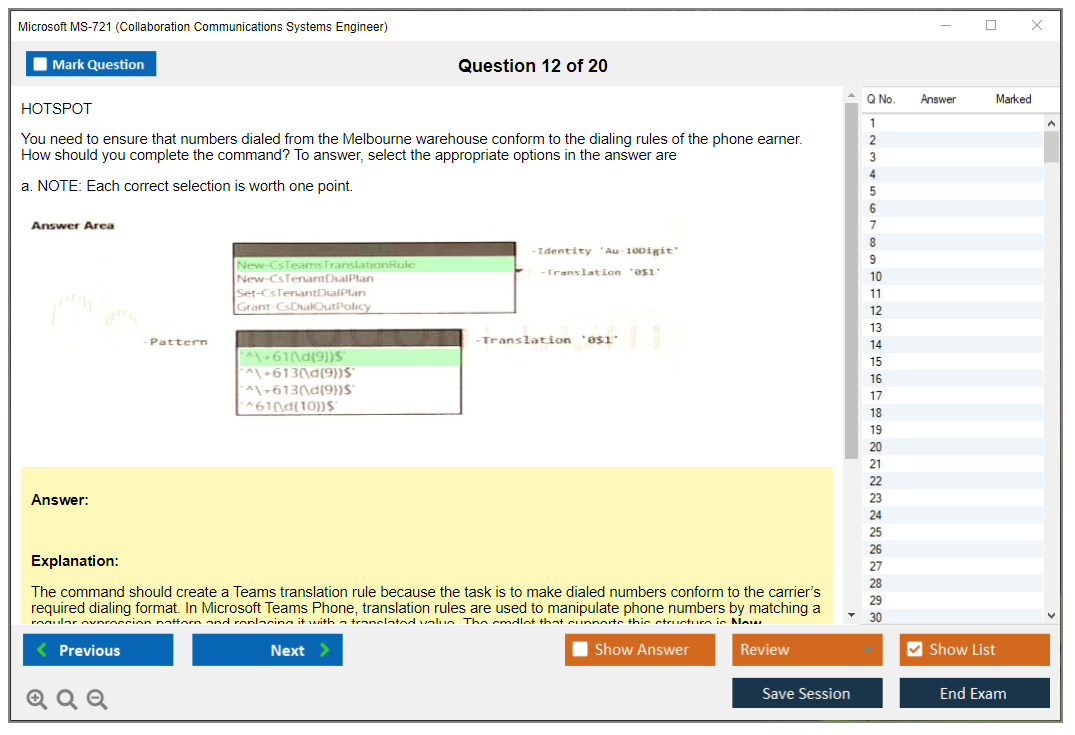The height and width of the screenshot is (735, 1075).
Task: Click the End Exam button
Action: (x=974, y=692)
